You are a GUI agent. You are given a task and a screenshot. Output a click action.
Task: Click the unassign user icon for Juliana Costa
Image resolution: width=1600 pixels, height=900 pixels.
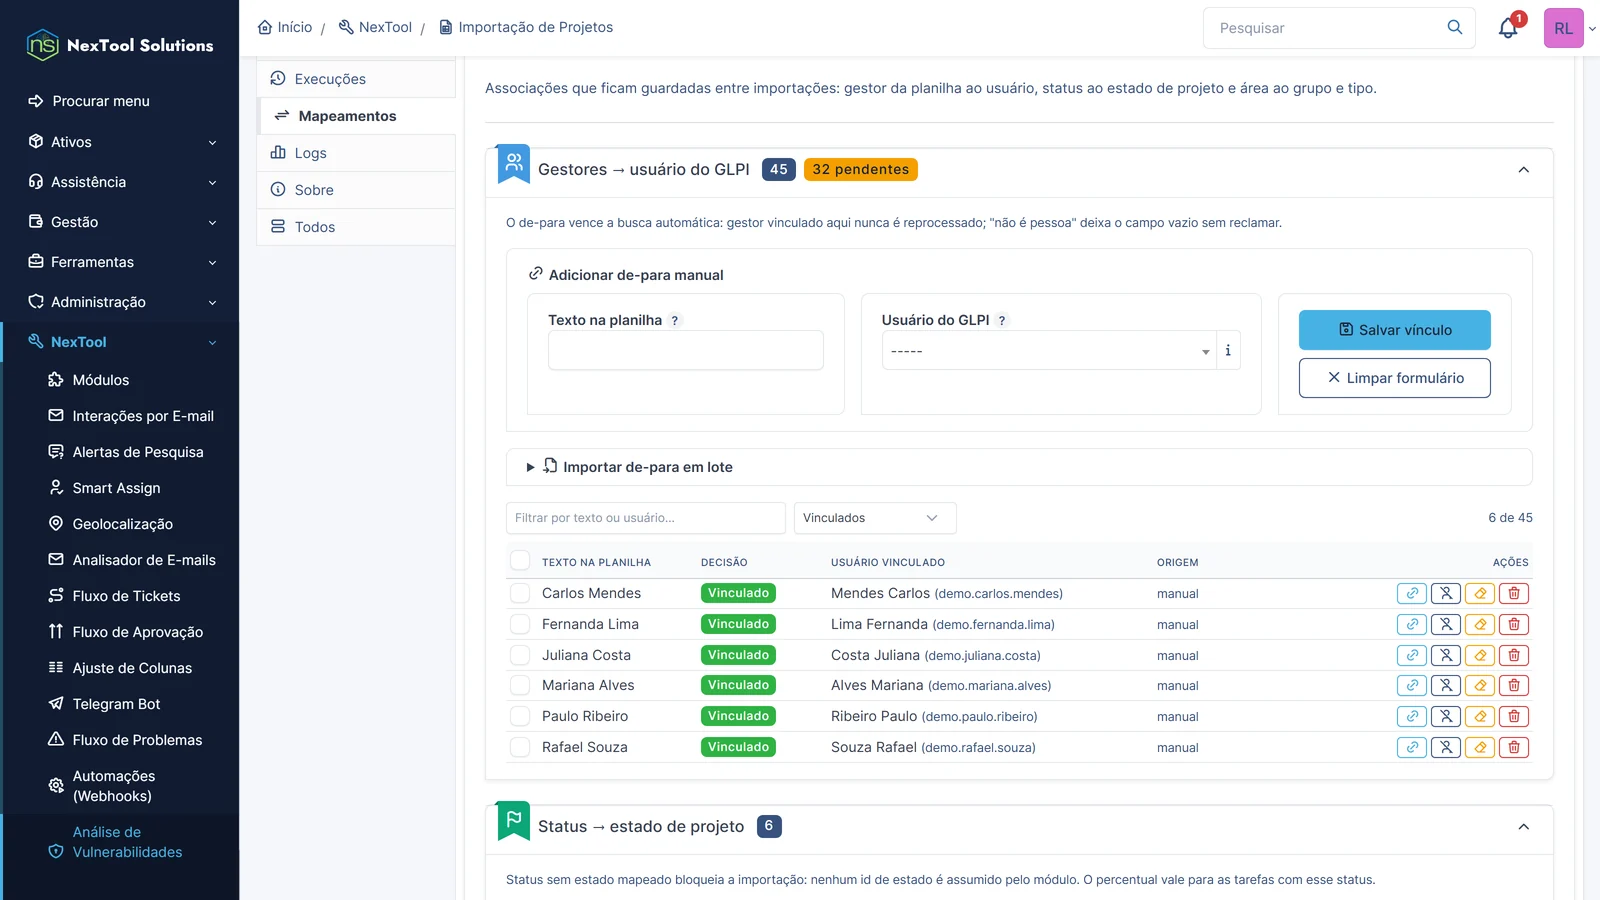point(1446,655)
